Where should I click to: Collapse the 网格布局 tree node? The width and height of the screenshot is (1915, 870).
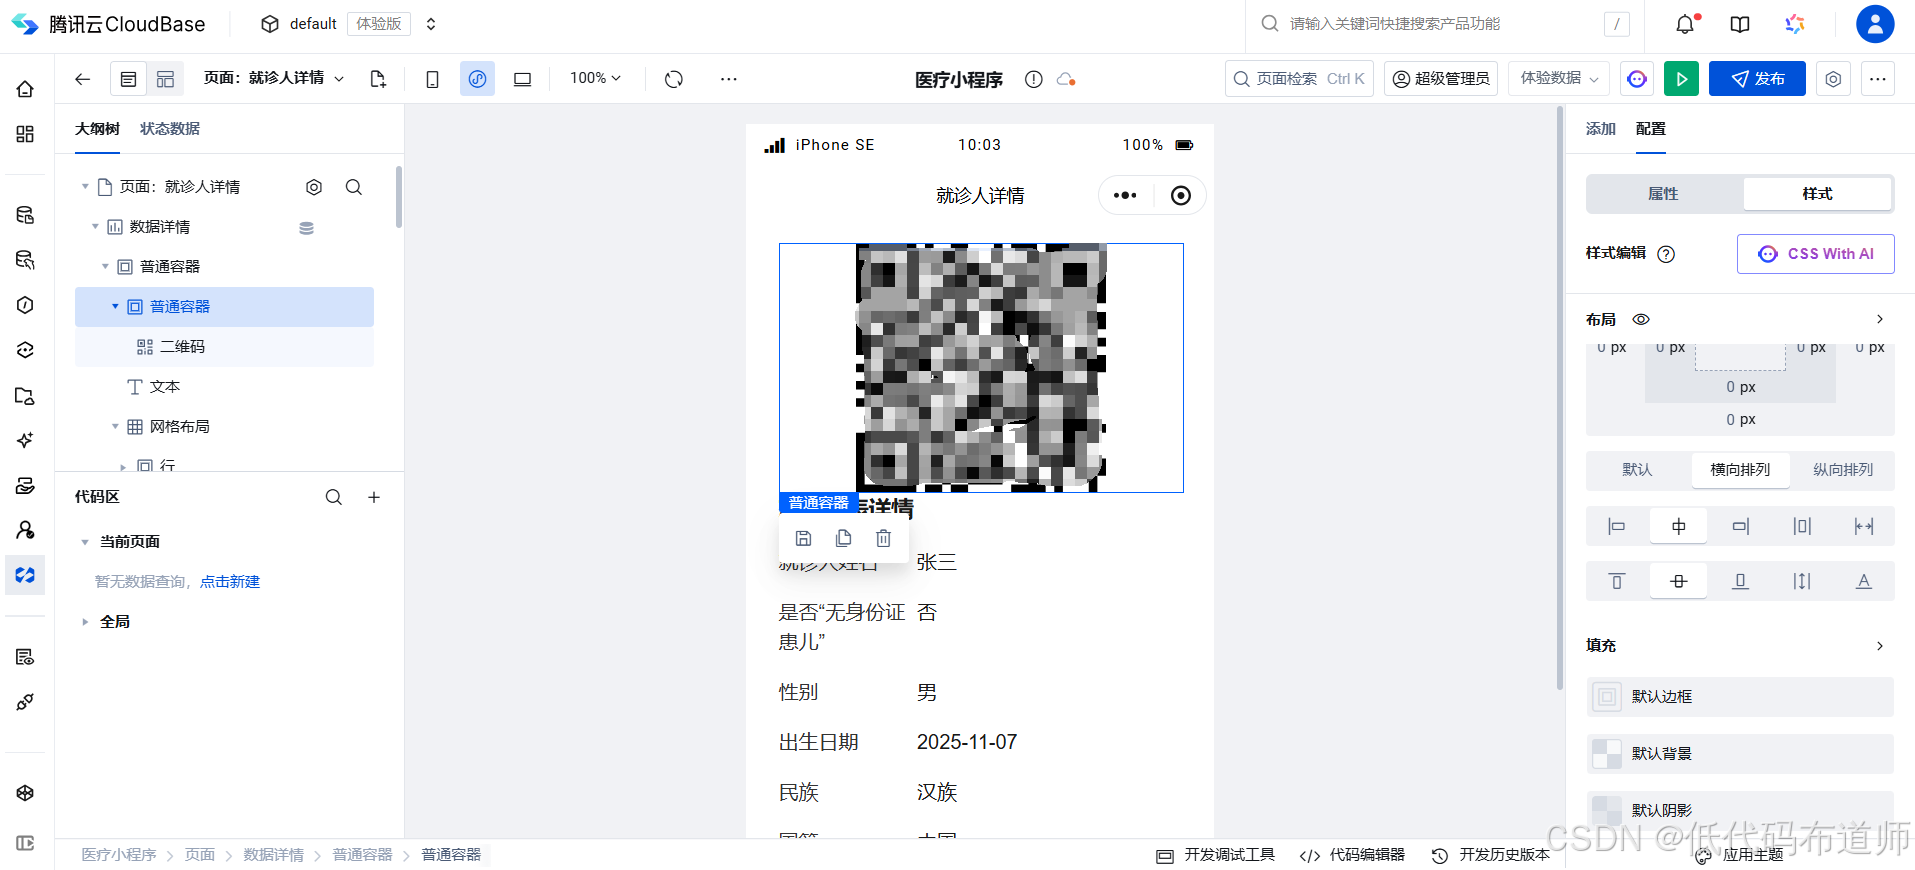pyautogui.click(x=115, y=427)
